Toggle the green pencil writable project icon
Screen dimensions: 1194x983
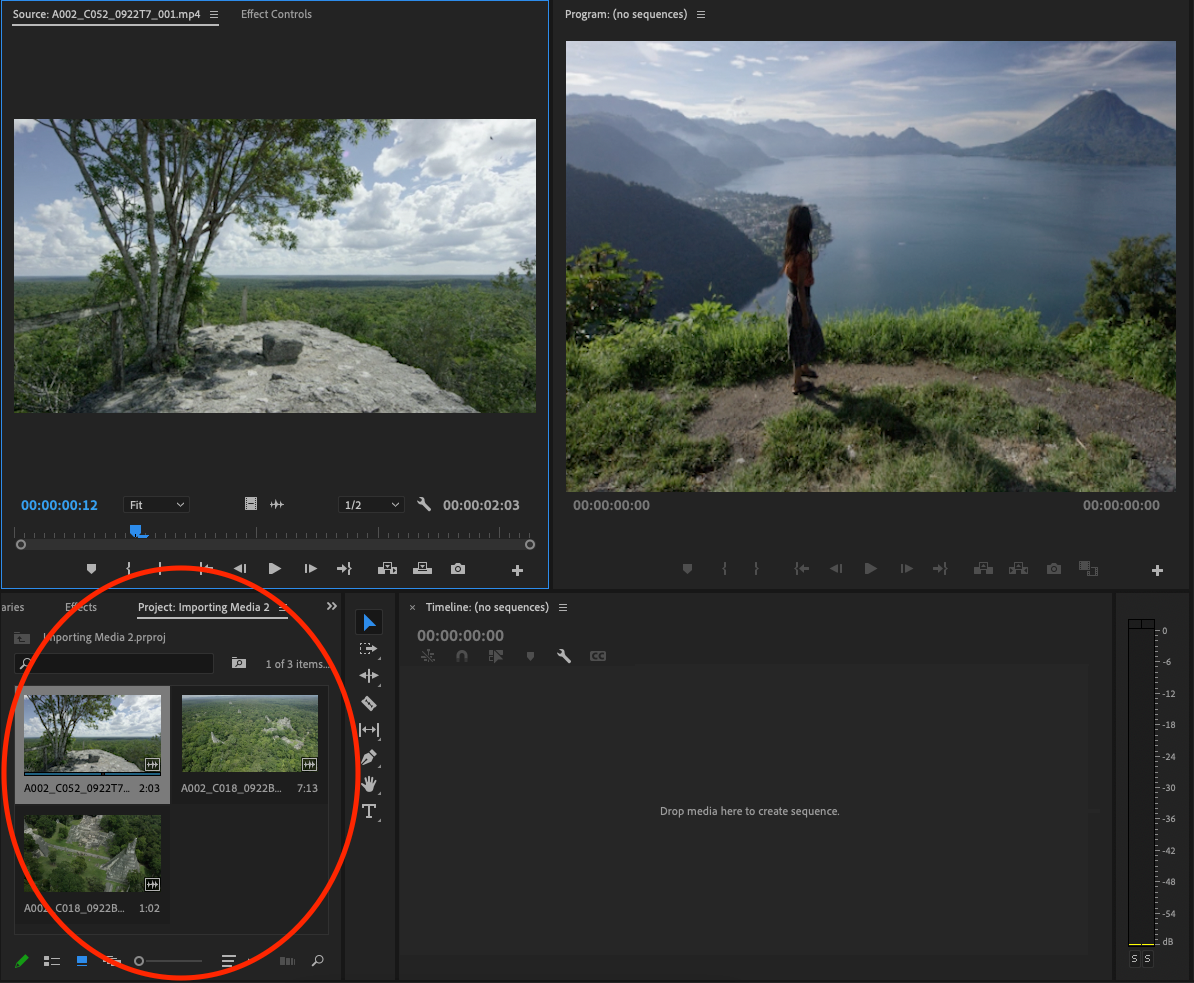[x=21, y=961]
